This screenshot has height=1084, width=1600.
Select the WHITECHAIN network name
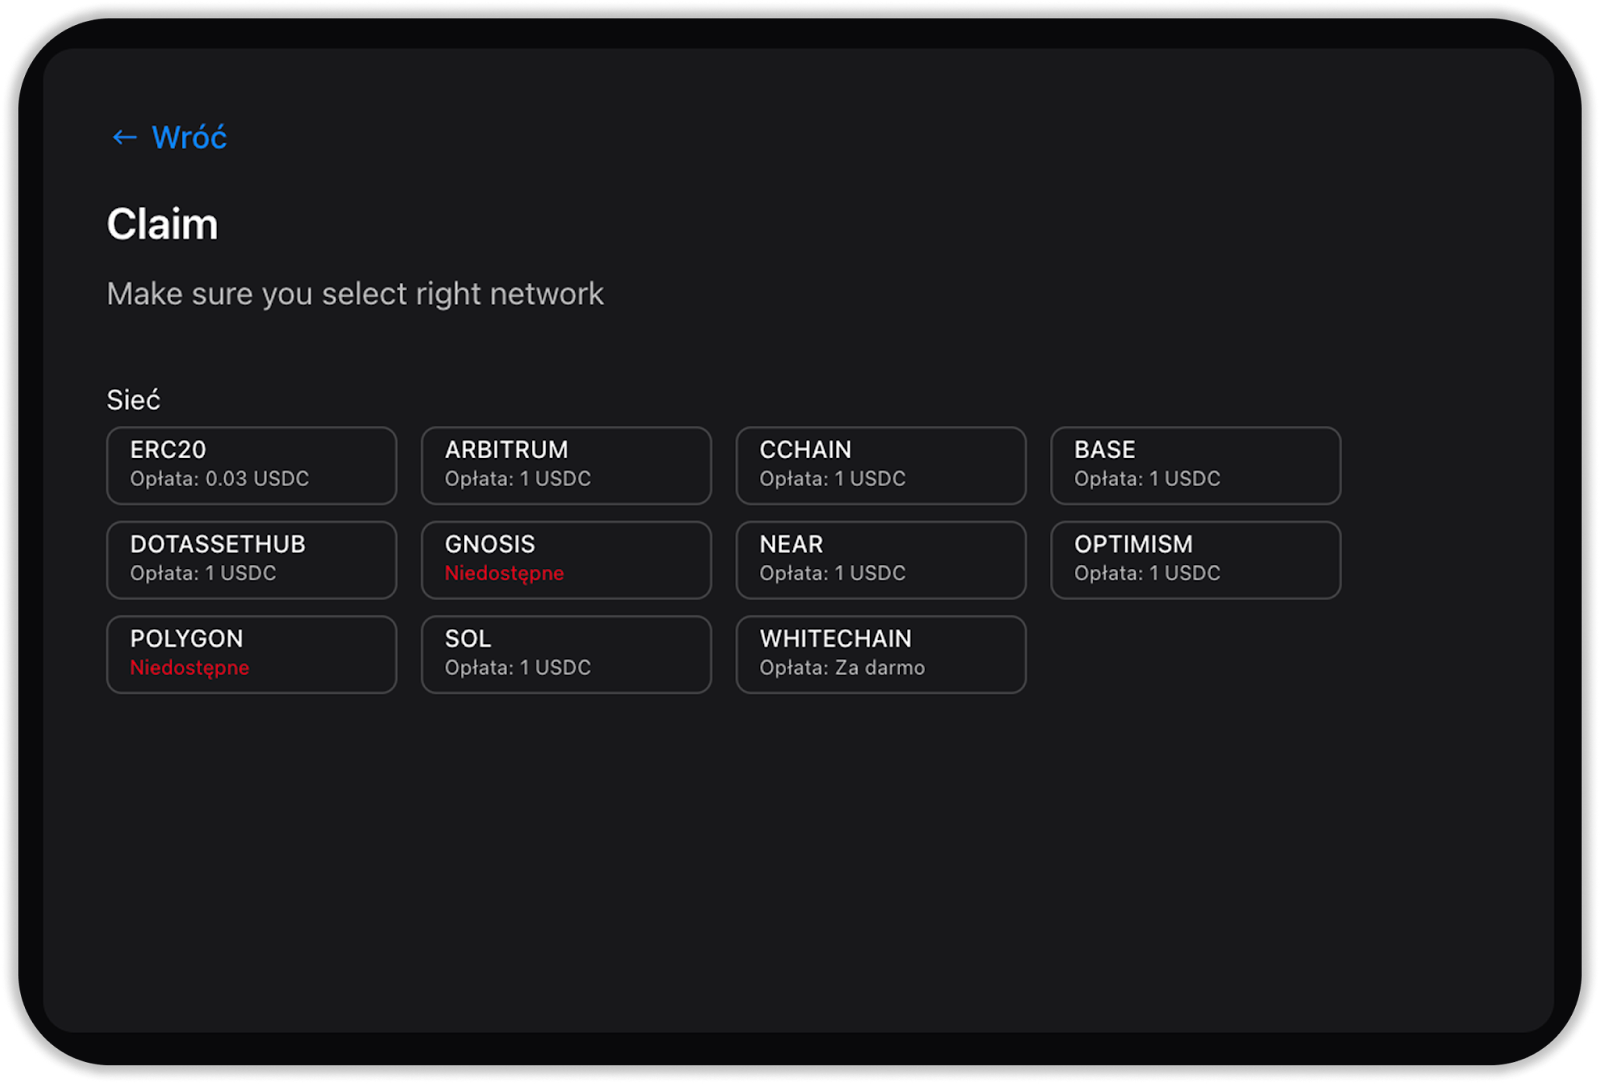point(835,638)
